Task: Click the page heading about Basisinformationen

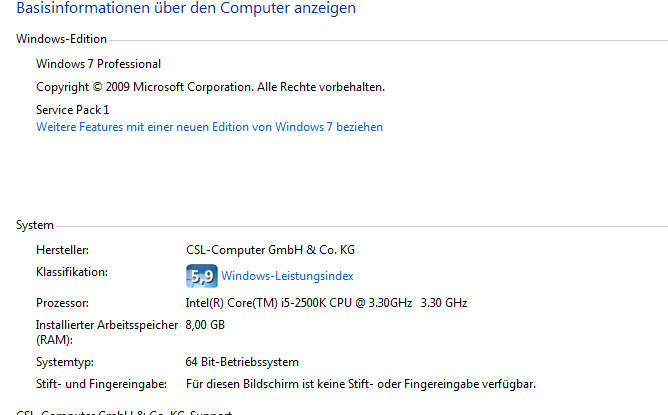Action: click(x=186, y=9)
